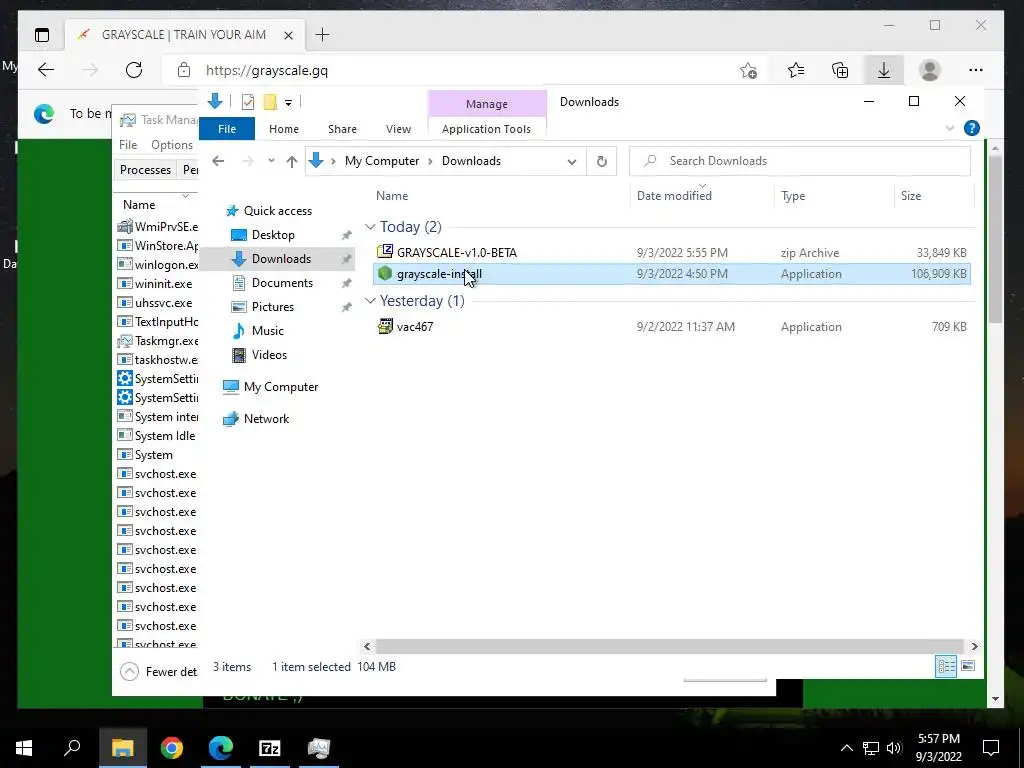1024x768 pixels.
Task: Open Explorer File menu
Action: [x=227, y=129]
